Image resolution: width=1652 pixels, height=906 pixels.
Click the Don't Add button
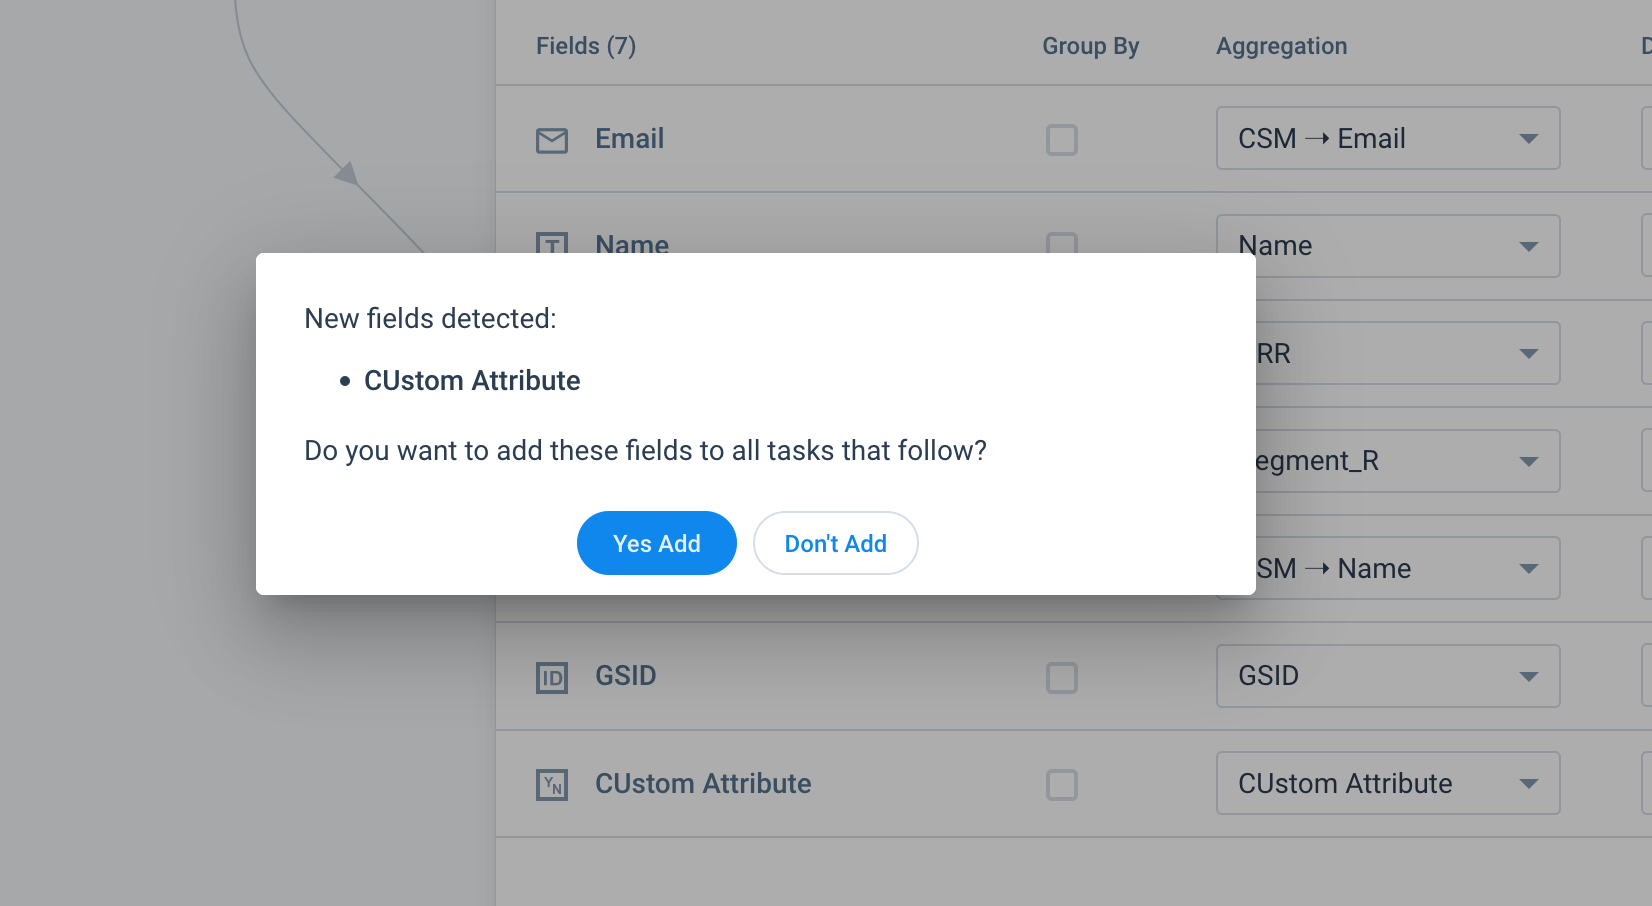(x=836, y=543)
